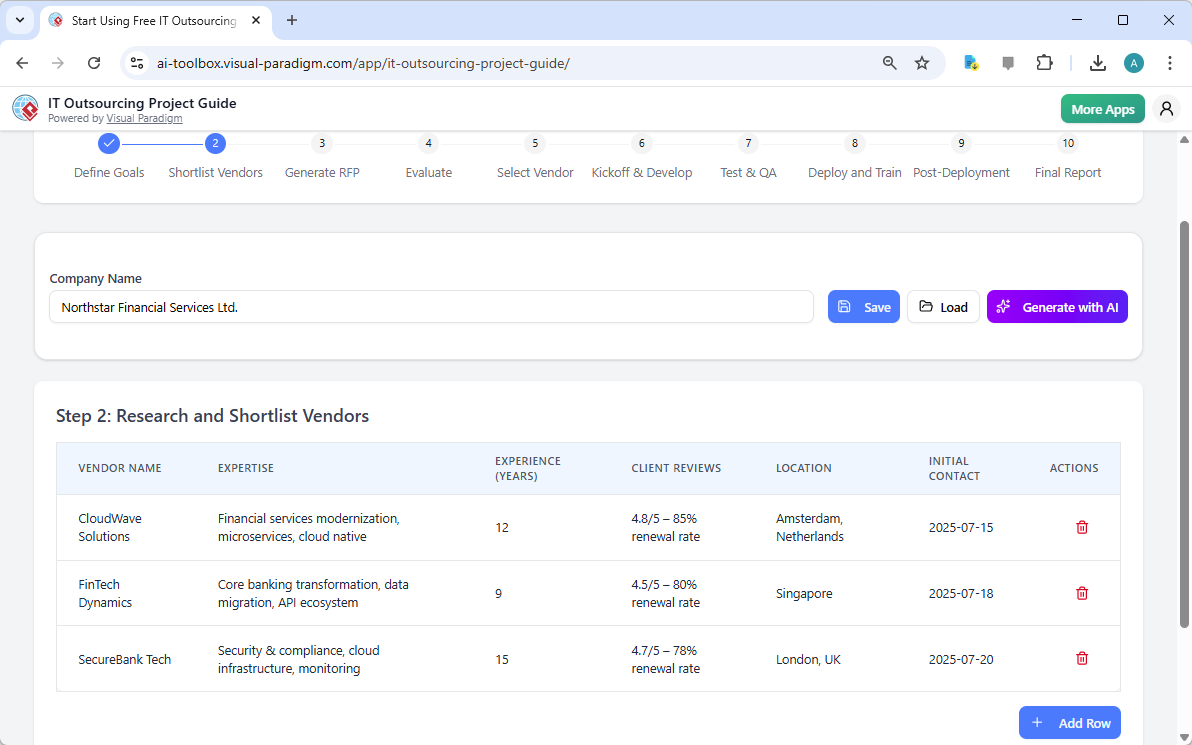Click the More Apps button
Screen dimensions: 1192x745
[x=1102, y=108]
